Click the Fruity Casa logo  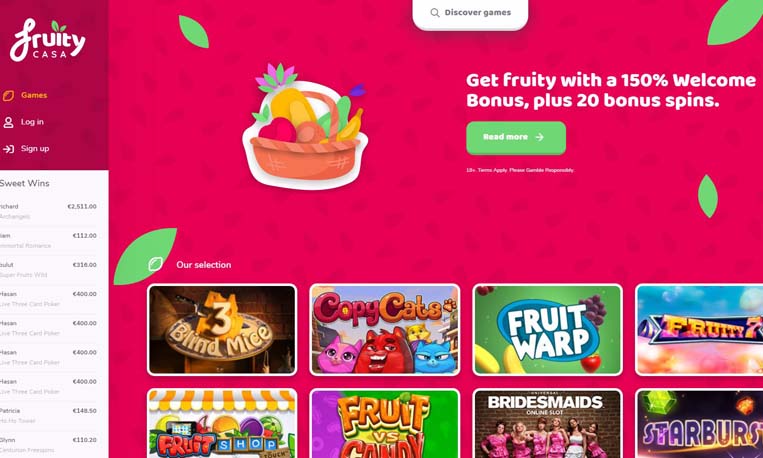pos(47,40)
